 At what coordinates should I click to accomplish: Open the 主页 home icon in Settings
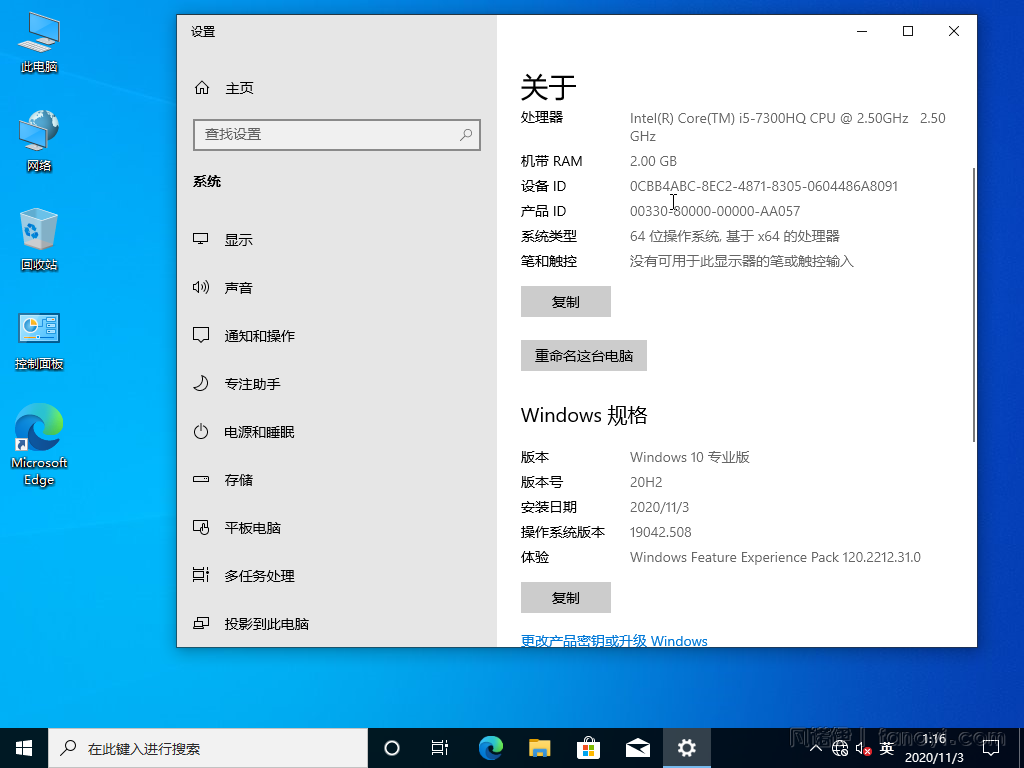(x=202, y=88)
